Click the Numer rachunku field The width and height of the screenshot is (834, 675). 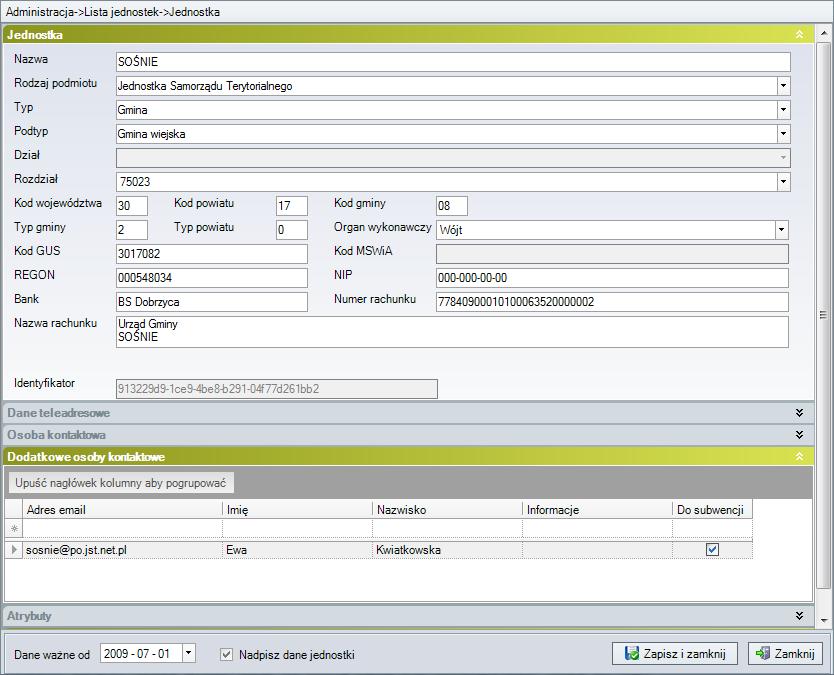click(x=612, y=302)
